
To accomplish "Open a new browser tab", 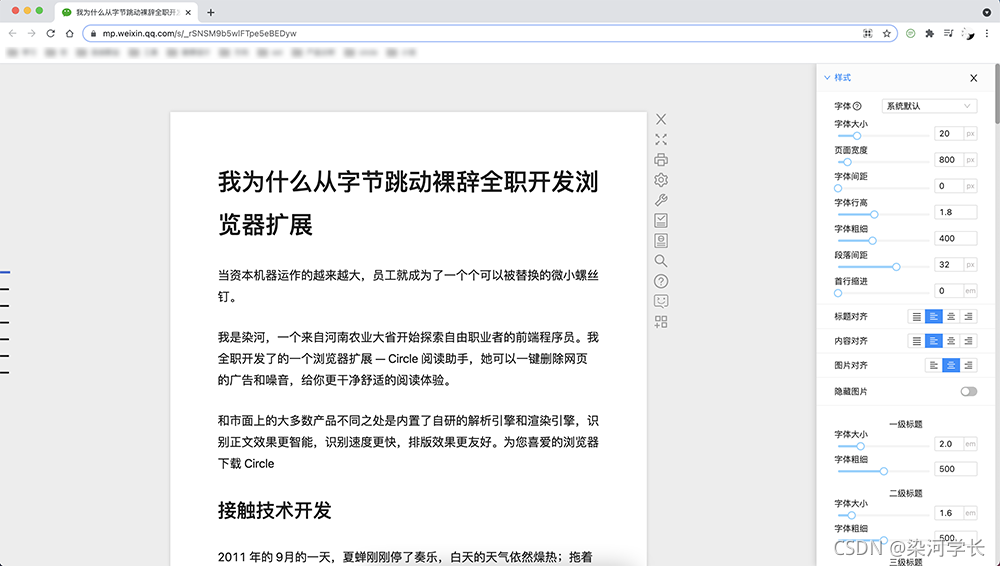I will [x=210, y=12].
